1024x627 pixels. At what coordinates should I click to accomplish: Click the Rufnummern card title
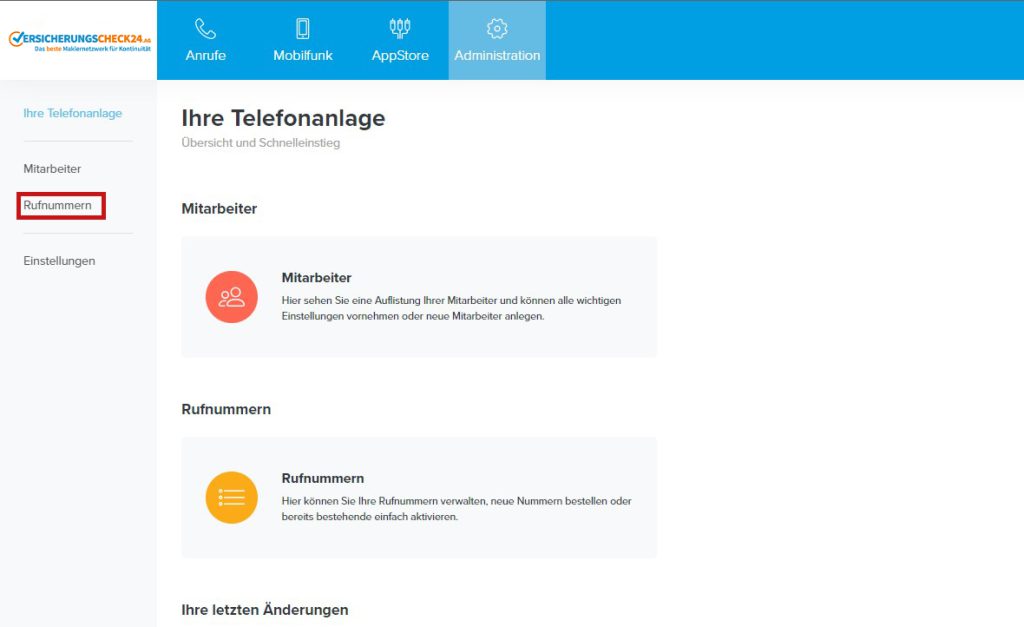[323, 478]
